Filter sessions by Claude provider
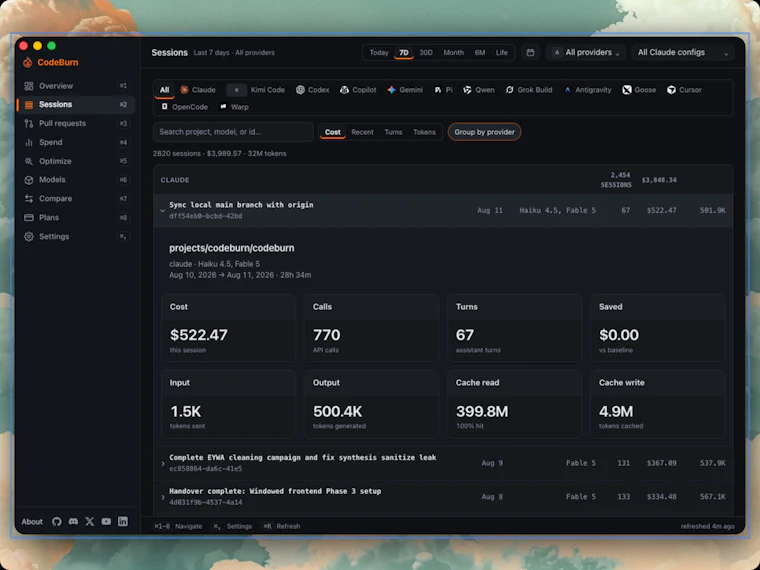The width and height of the screenshot is (760, 570). click(x=198, y=90)
